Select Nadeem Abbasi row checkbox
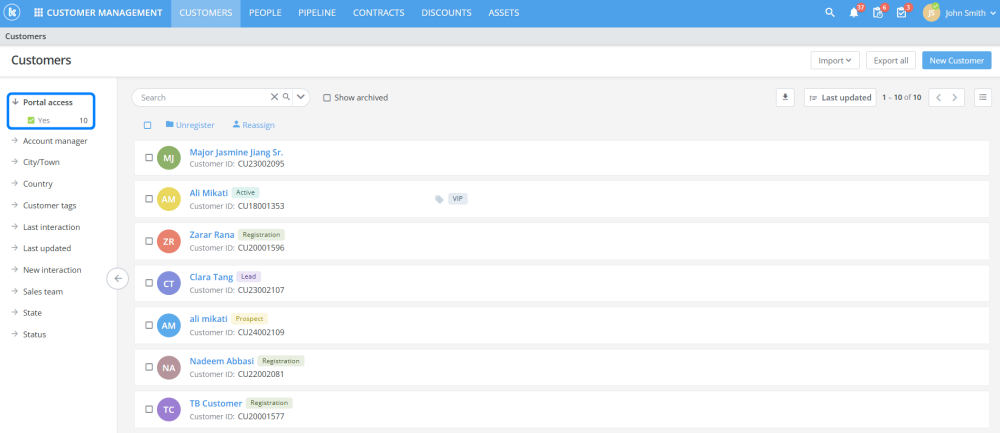The image size is (1000, 433). point(149,367)
